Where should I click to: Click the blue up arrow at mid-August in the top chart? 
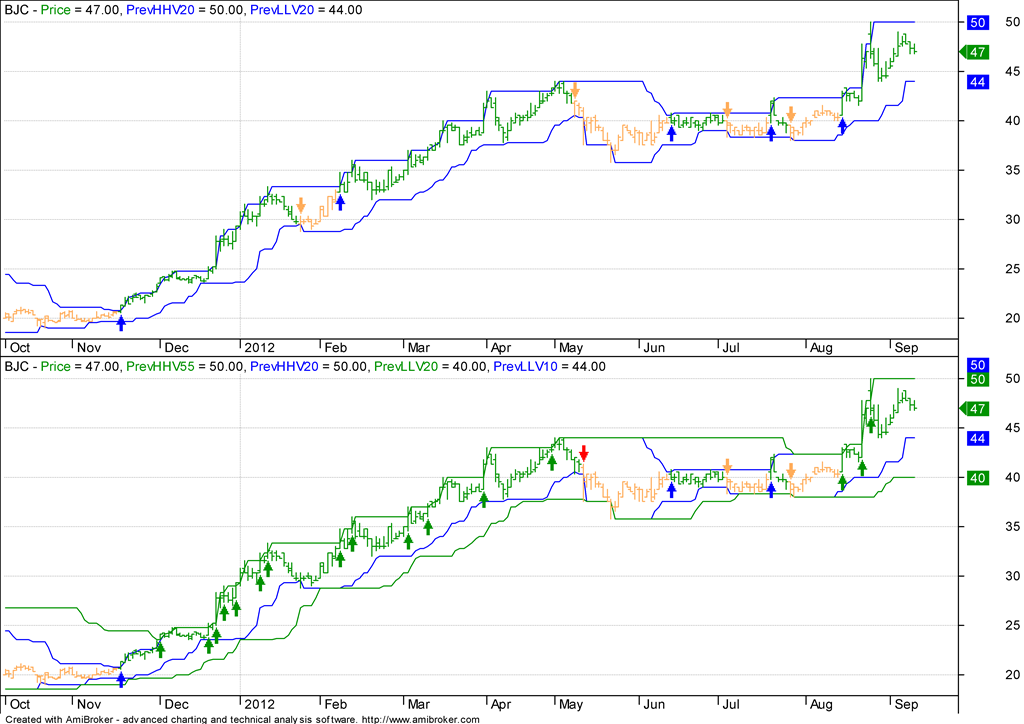pos(842,126)
